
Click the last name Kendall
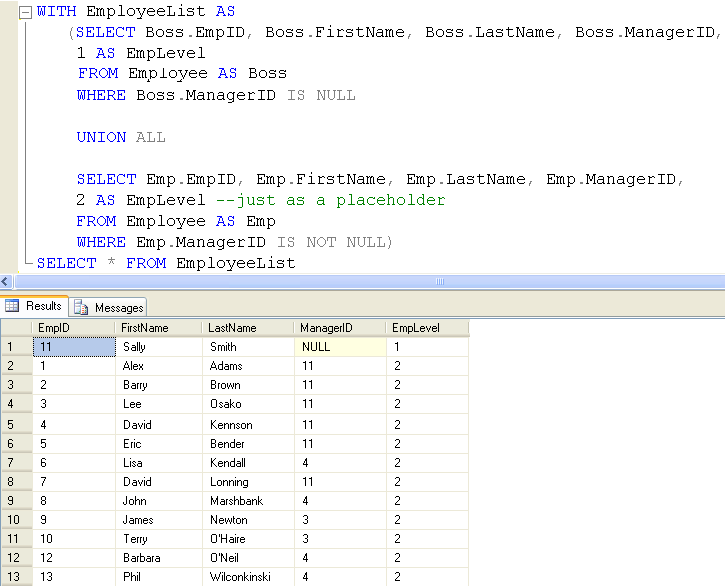228,463
